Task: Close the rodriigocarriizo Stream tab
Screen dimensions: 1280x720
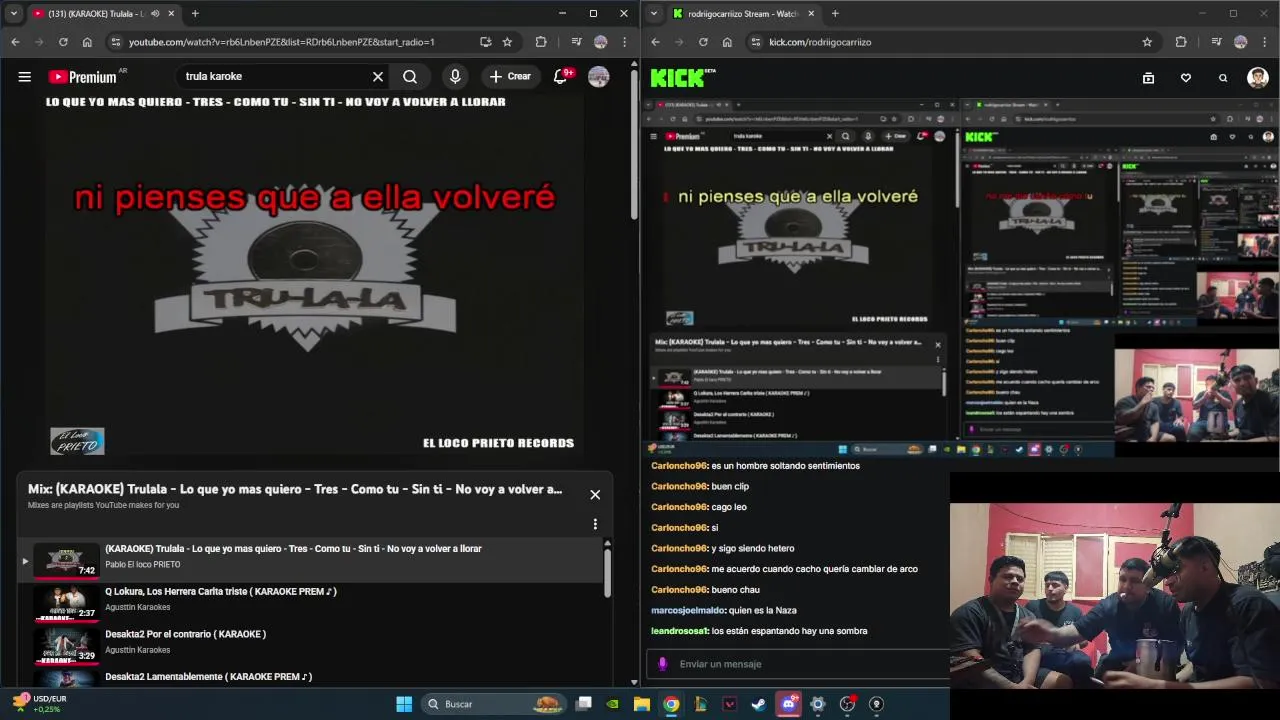Action: point(811,13)
